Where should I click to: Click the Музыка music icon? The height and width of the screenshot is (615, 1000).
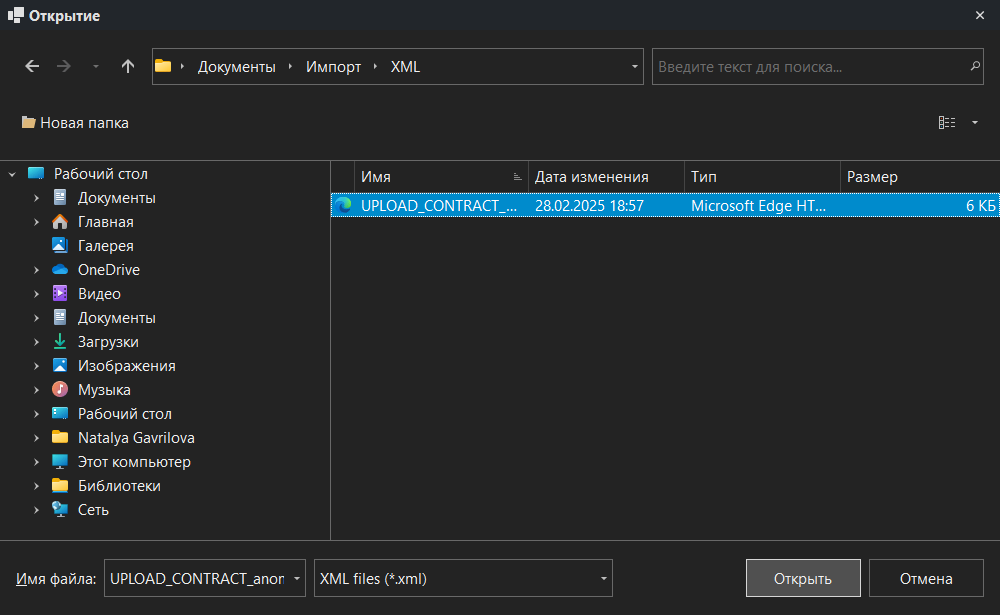pos(60,390)
